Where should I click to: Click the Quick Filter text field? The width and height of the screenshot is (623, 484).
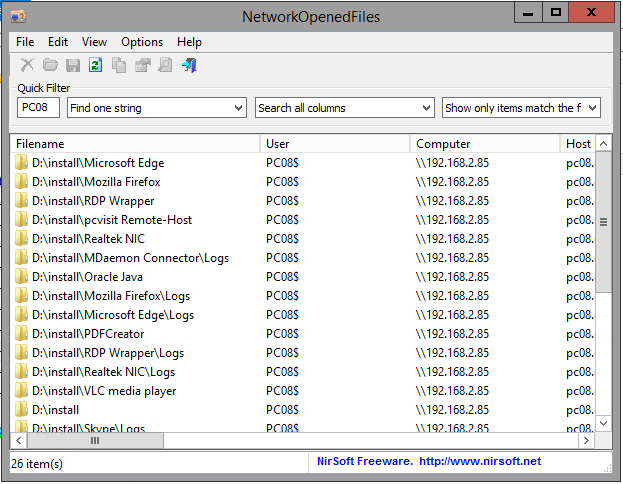tap(38, 108)
